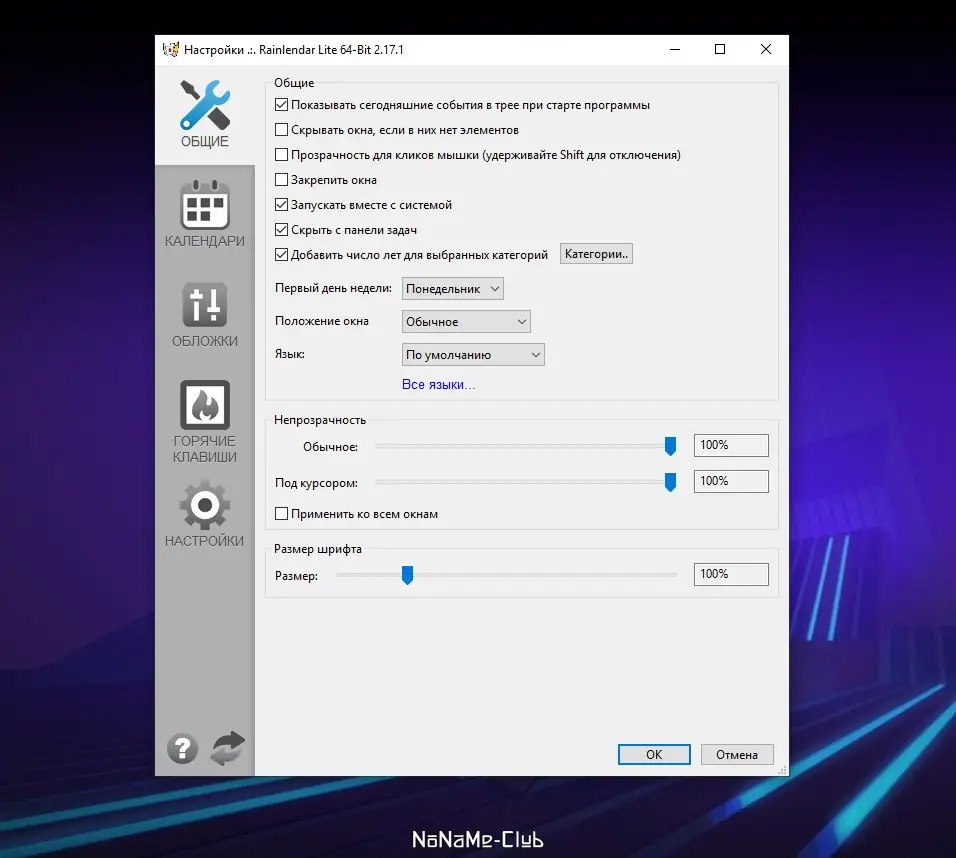Screen dimensions: 956x858
Task: Check the Закрепить окна option
Action: [281, 180]
